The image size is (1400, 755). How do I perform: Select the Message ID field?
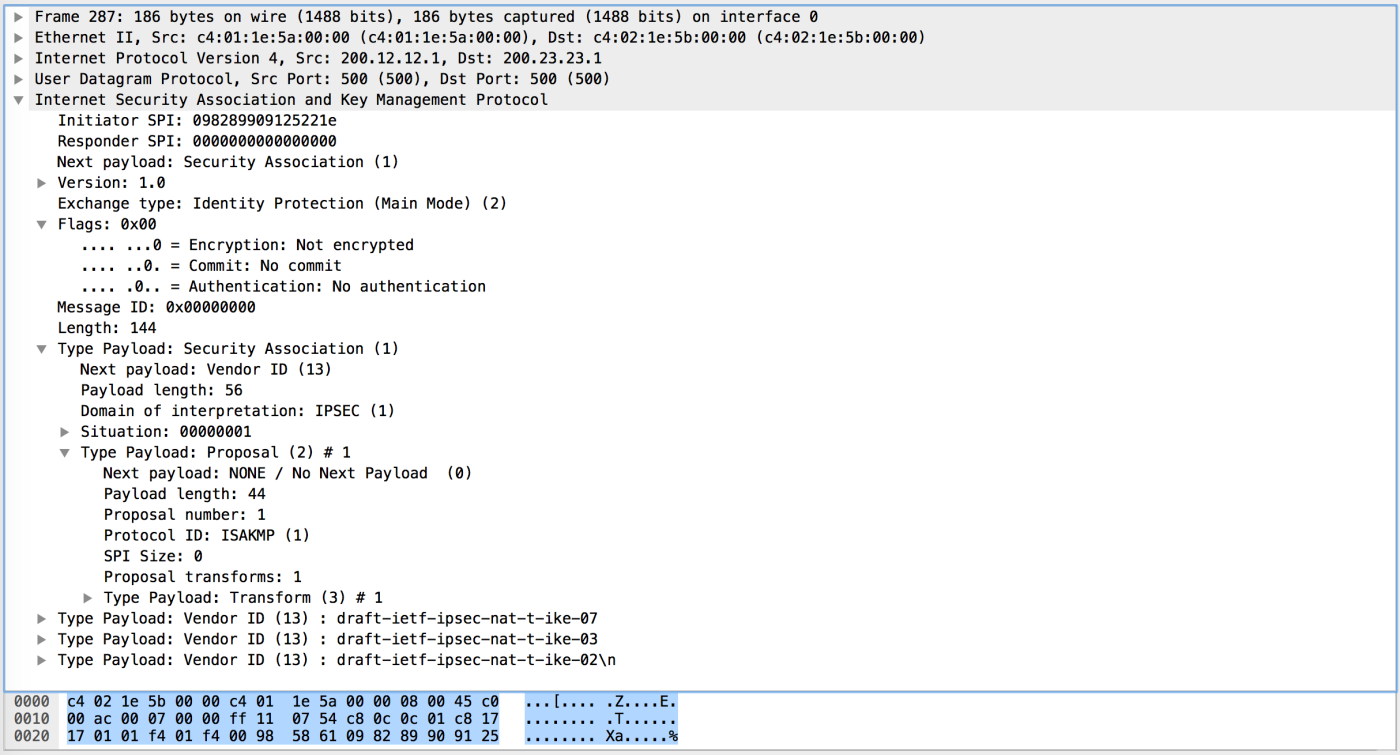point(155,307)
